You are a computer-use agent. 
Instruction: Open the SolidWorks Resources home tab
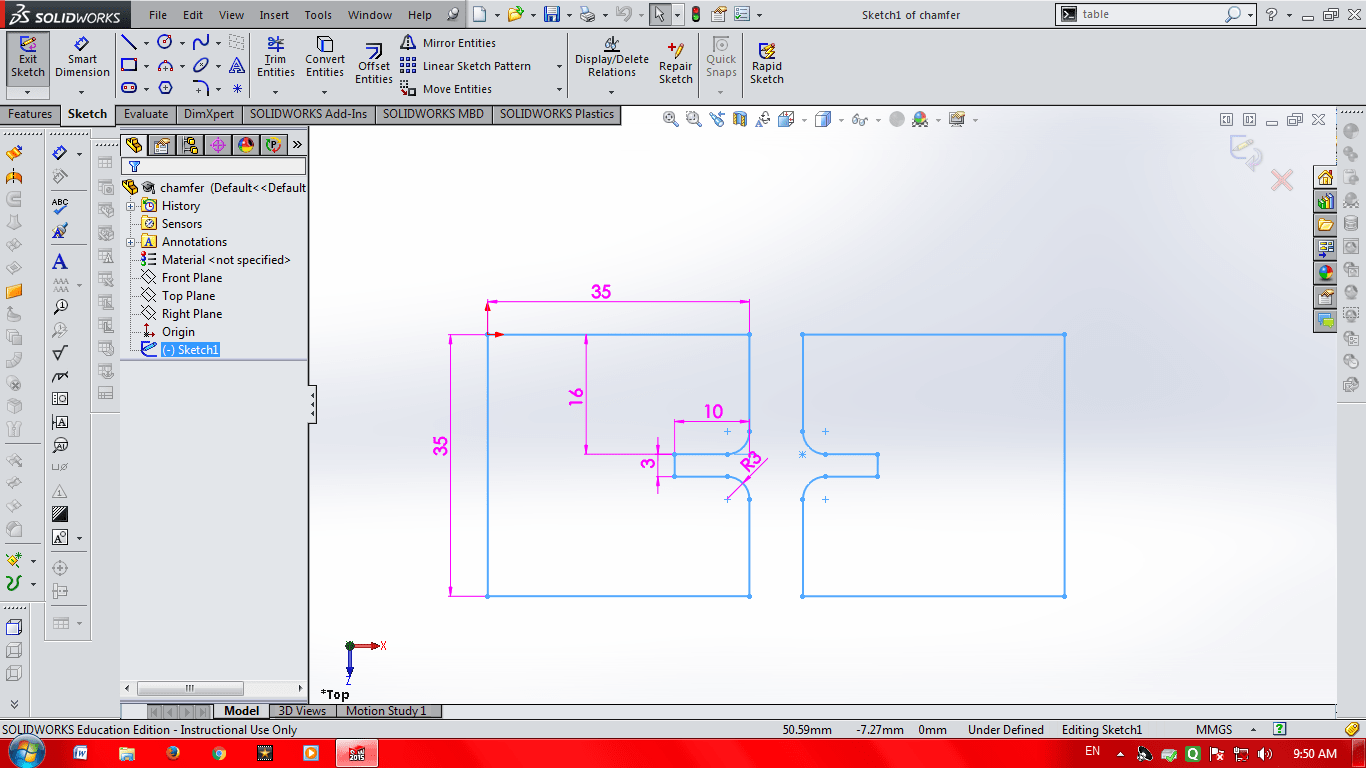pos(1325,177)
